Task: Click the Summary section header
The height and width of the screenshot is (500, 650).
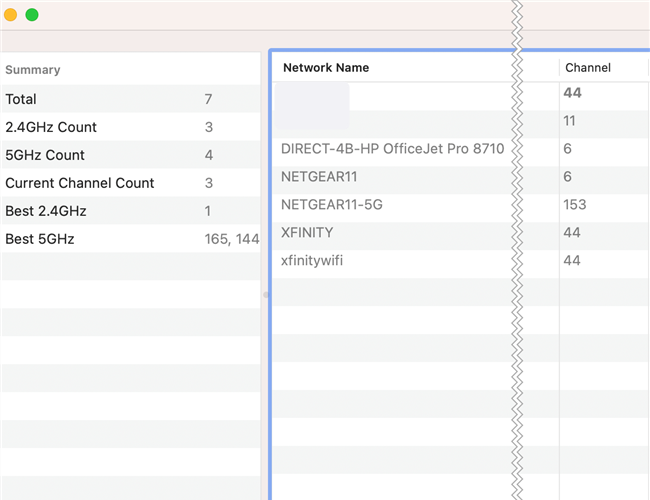Action: click(33, 70)
